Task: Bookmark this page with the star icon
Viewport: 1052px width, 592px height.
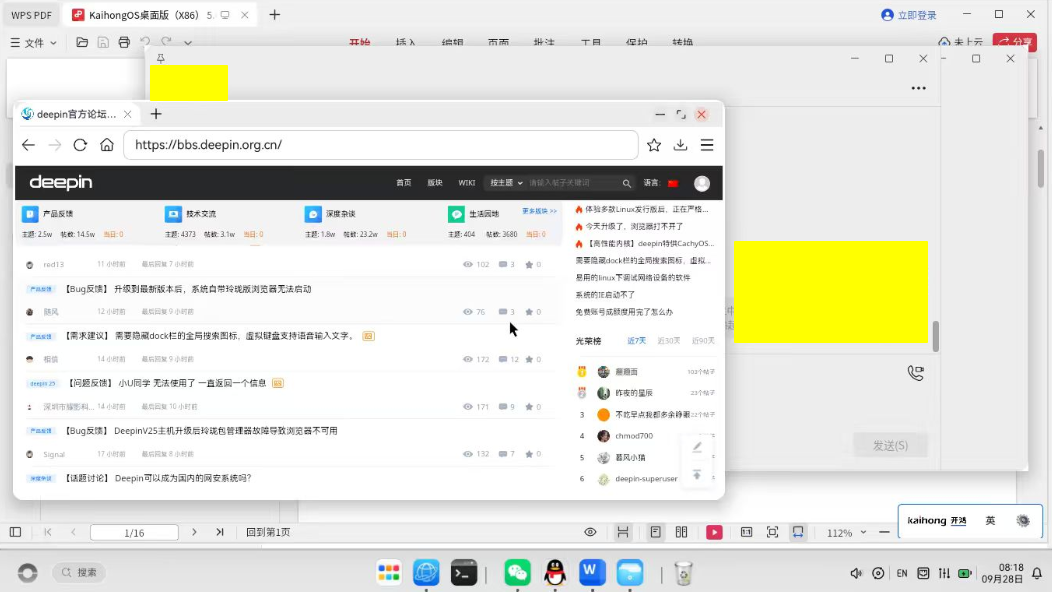Action: point(654,145)
